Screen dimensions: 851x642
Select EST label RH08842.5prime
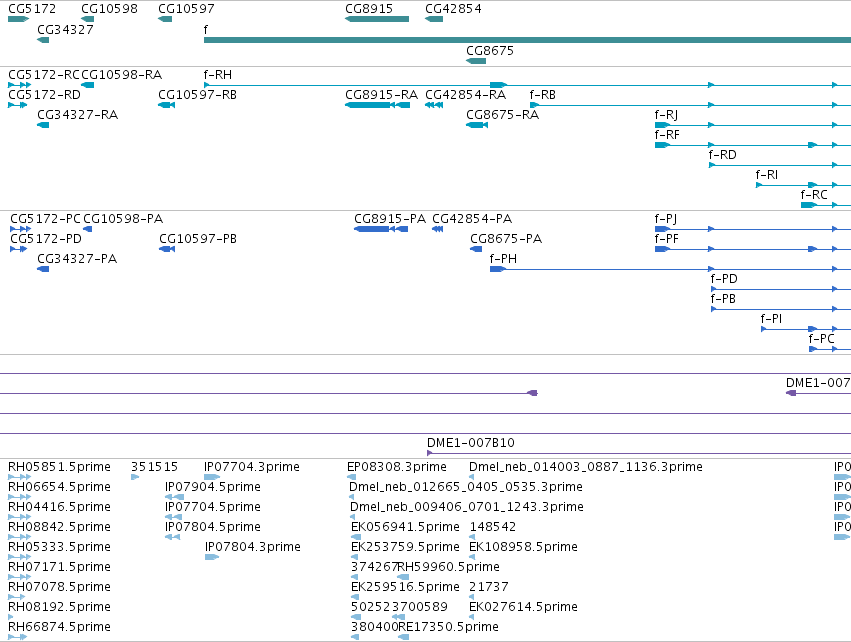coord(59,527)
